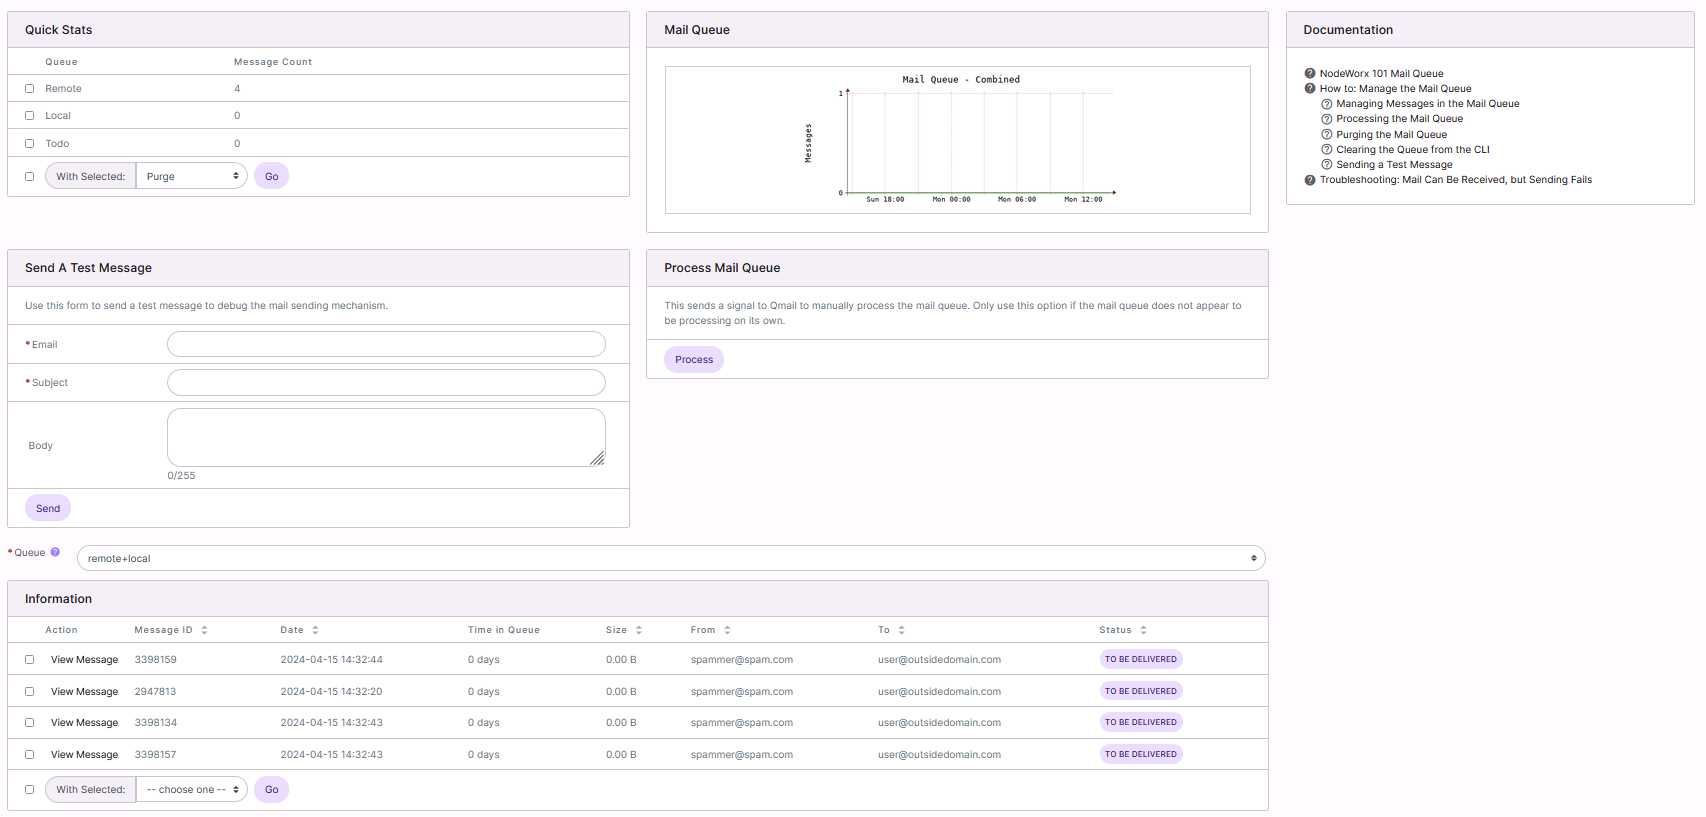Sort table by Status arrows
This screenshot has height=817, width=1706.
click(x=1143, y=630)
